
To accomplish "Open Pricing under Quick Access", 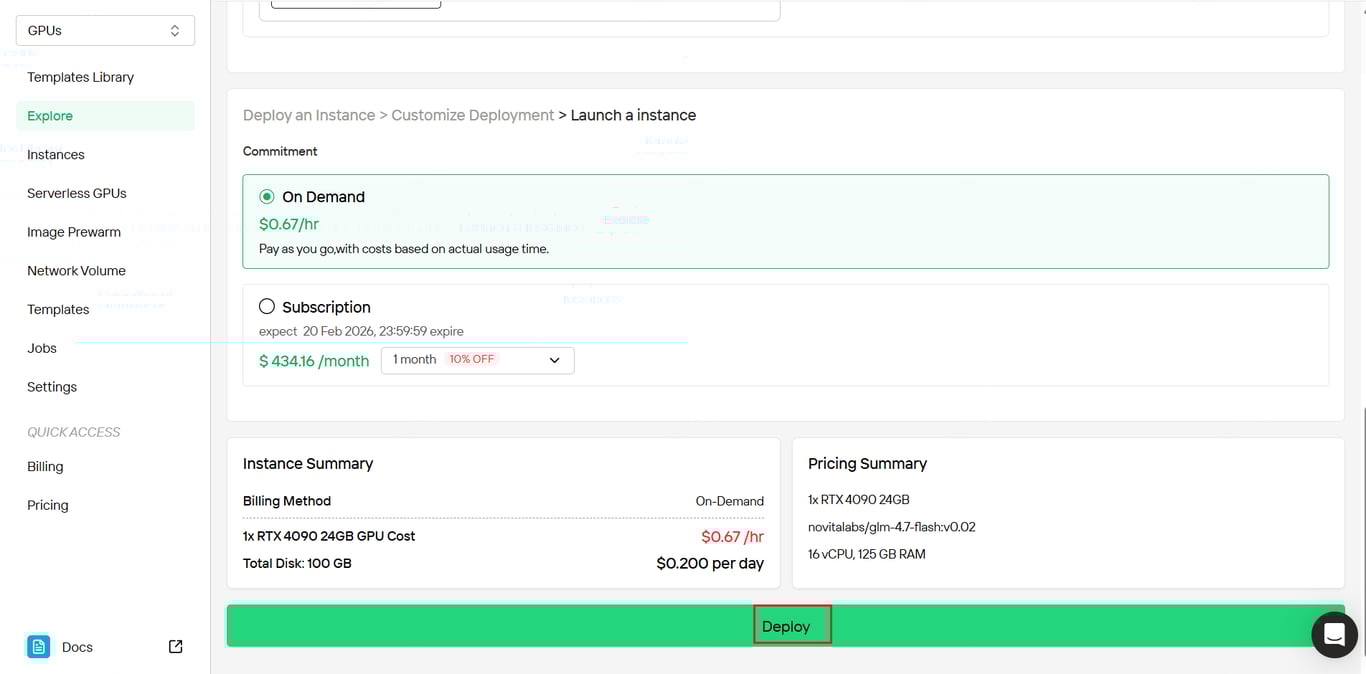I will 48,506.
